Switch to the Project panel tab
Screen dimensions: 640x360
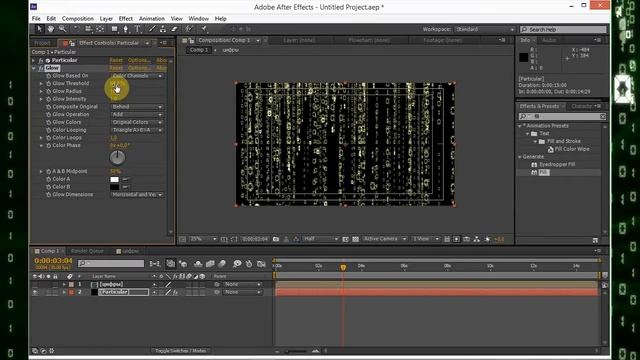[x=42, y=43]
